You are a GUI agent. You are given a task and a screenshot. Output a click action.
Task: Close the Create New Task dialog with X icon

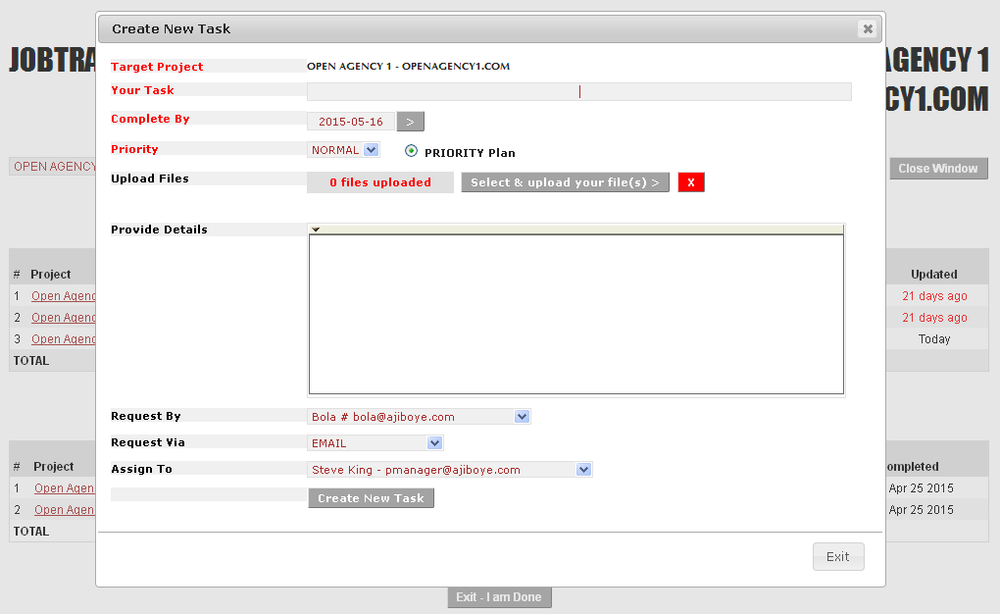(867, 28)
